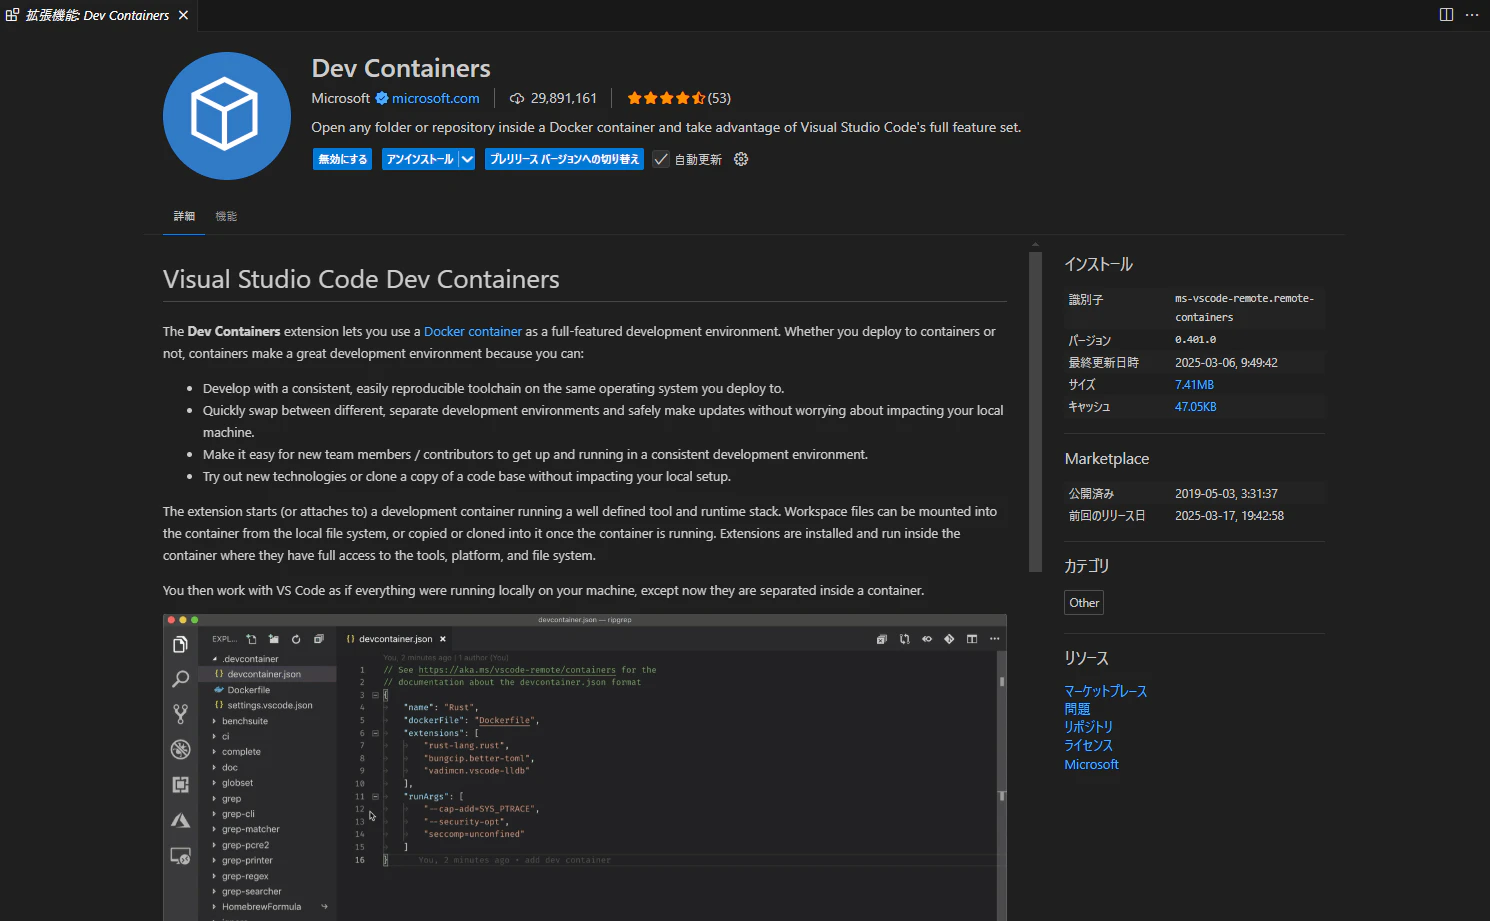Click the last updated date 2025-03-06, 9:49:42
1490x921 pixels.
pos(1226,363)
